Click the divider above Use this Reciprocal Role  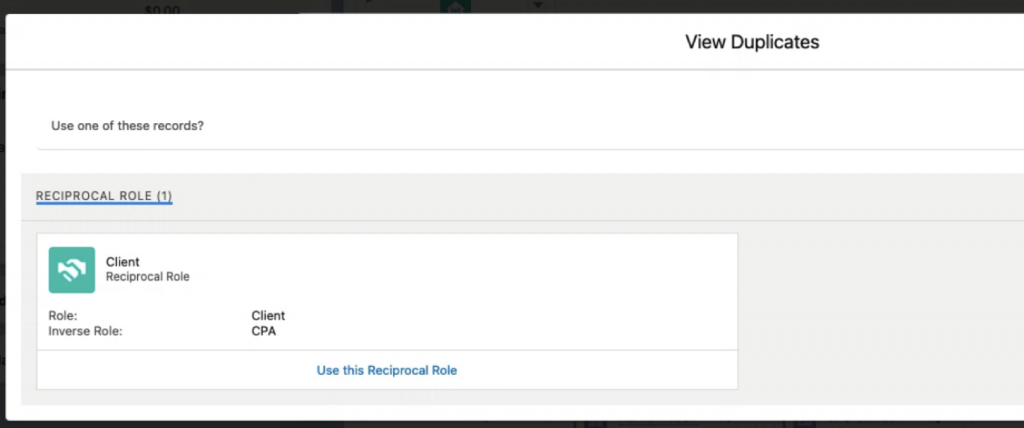click(x=387, y=350)
